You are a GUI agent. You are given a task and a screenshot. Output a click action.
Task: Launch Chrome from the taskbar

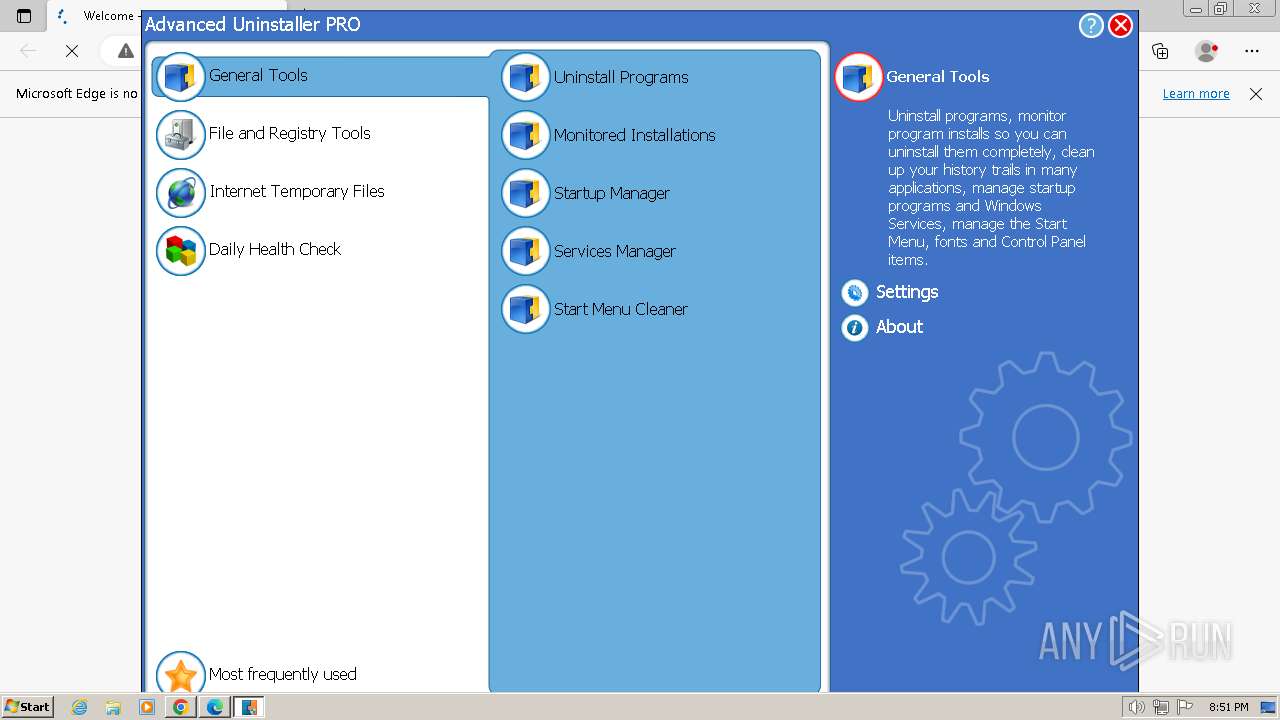[180, 707]
